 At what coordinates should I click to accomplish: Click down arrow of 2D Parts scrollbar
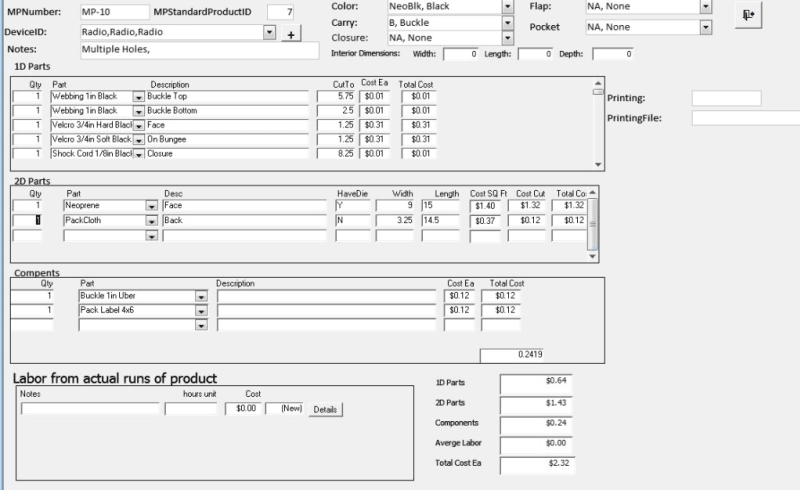[592, 256]
